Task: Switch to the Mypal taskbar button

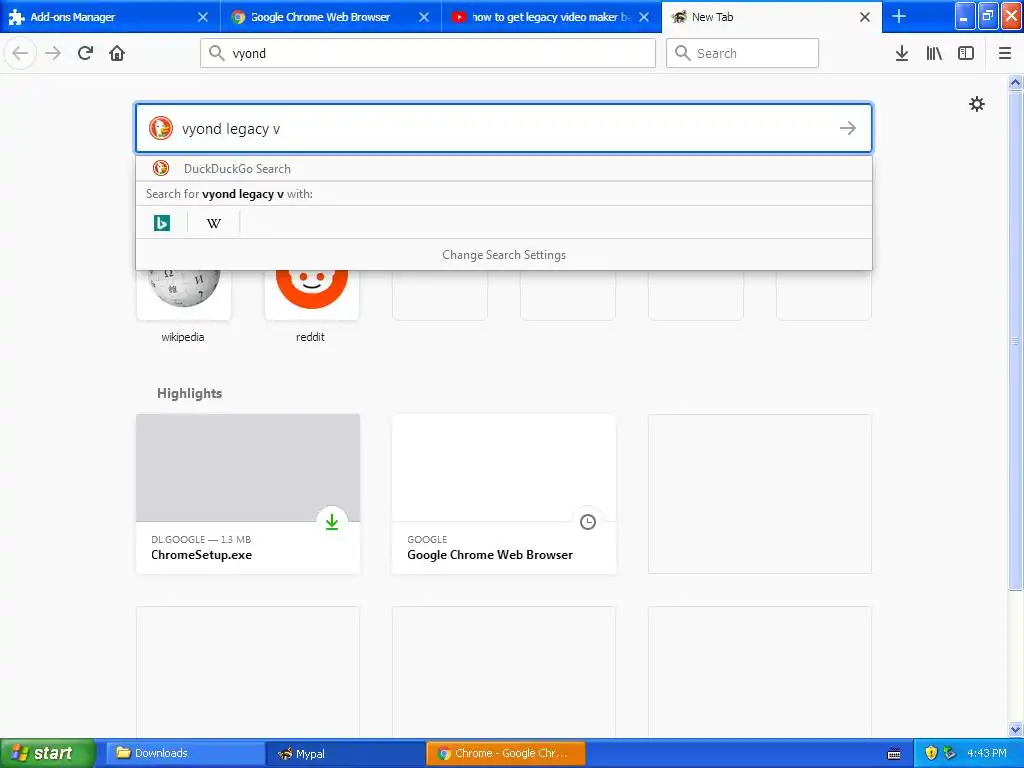Action: [x=345, y=753]
